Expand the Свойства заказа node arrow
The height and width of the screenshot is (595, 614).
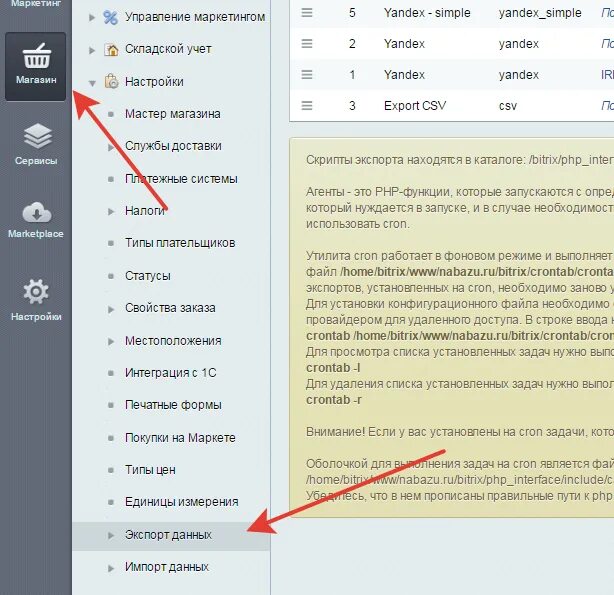point(111,309)
